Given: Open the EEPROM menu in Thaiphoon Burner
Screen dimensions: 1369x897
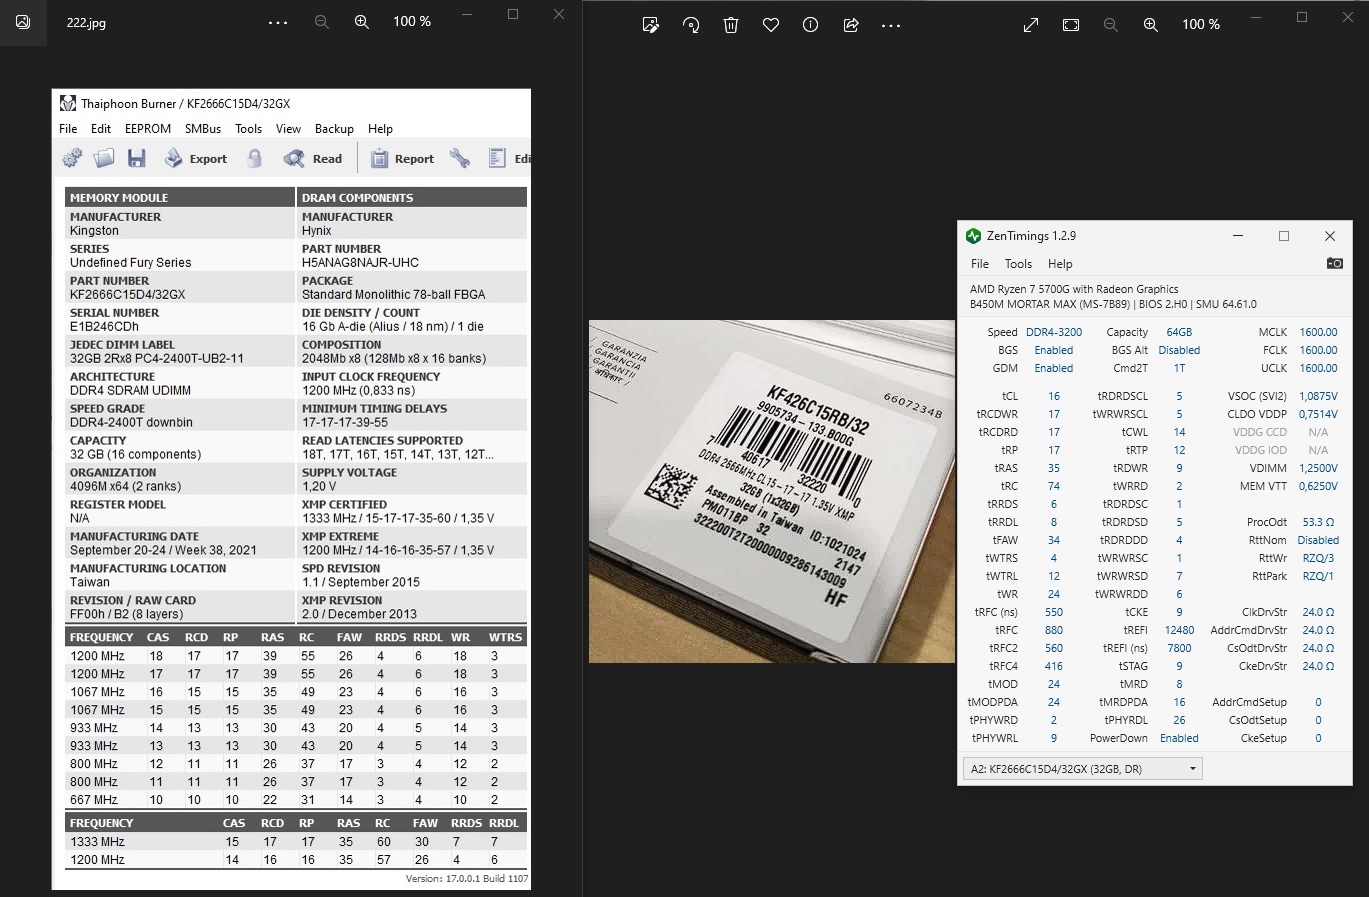Looking at the screenshot, I should coord(148,129).
